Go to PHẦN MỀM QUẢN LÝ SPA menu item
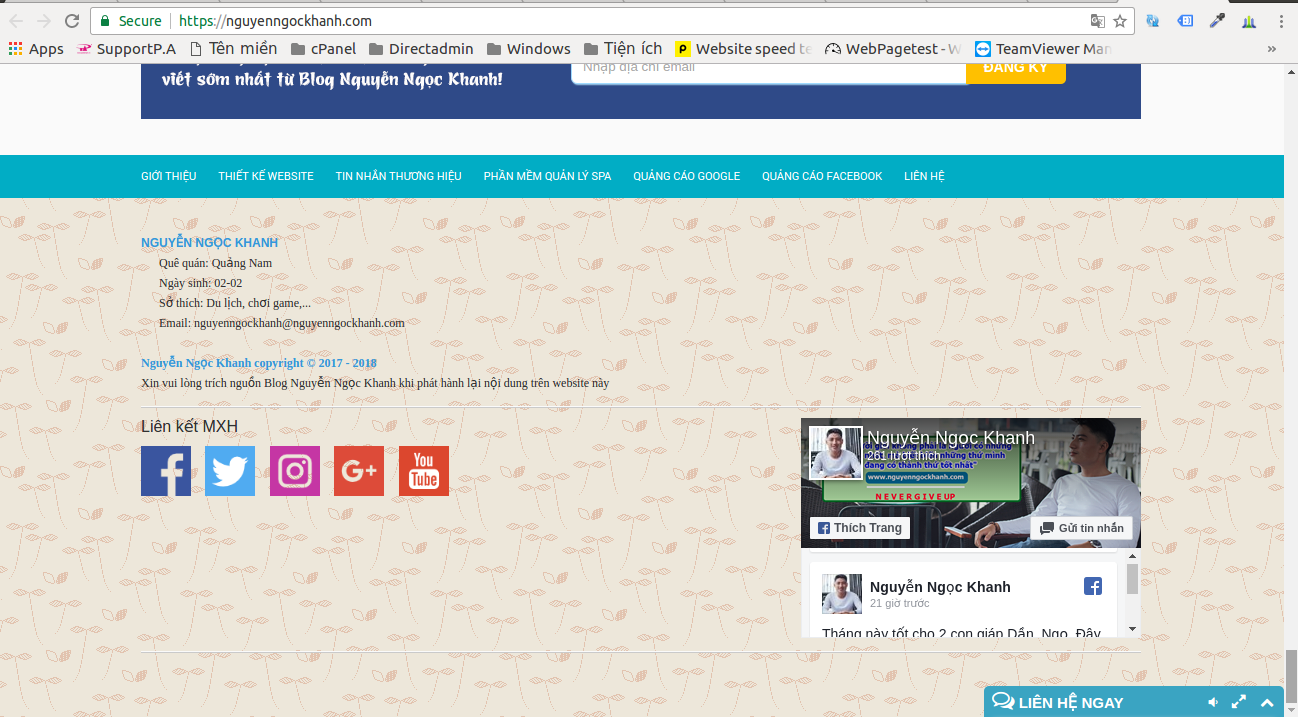Image resolution: width=1298 pixels, height=717 pixels. (547, 176)
